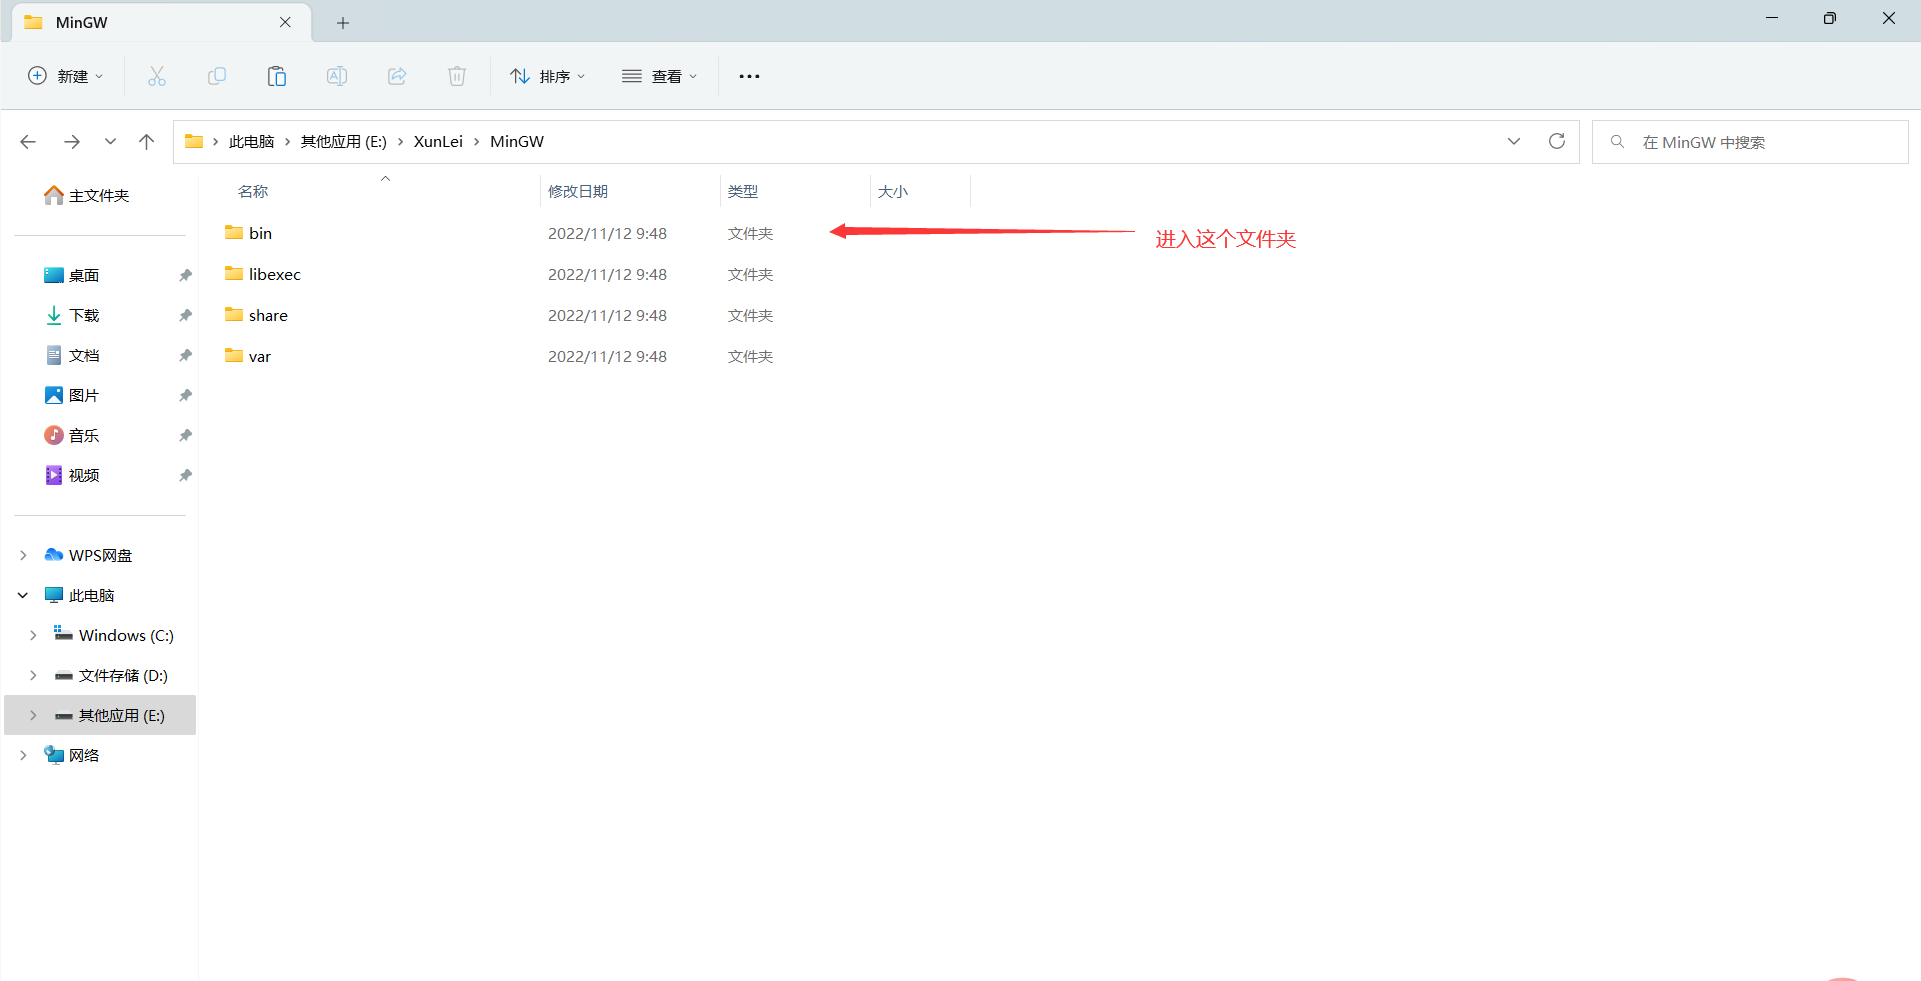Viewport: 1921px width, 981px height.
Task: Click the 2022/11/12 9:48 date of share
Action: point(607,315)
